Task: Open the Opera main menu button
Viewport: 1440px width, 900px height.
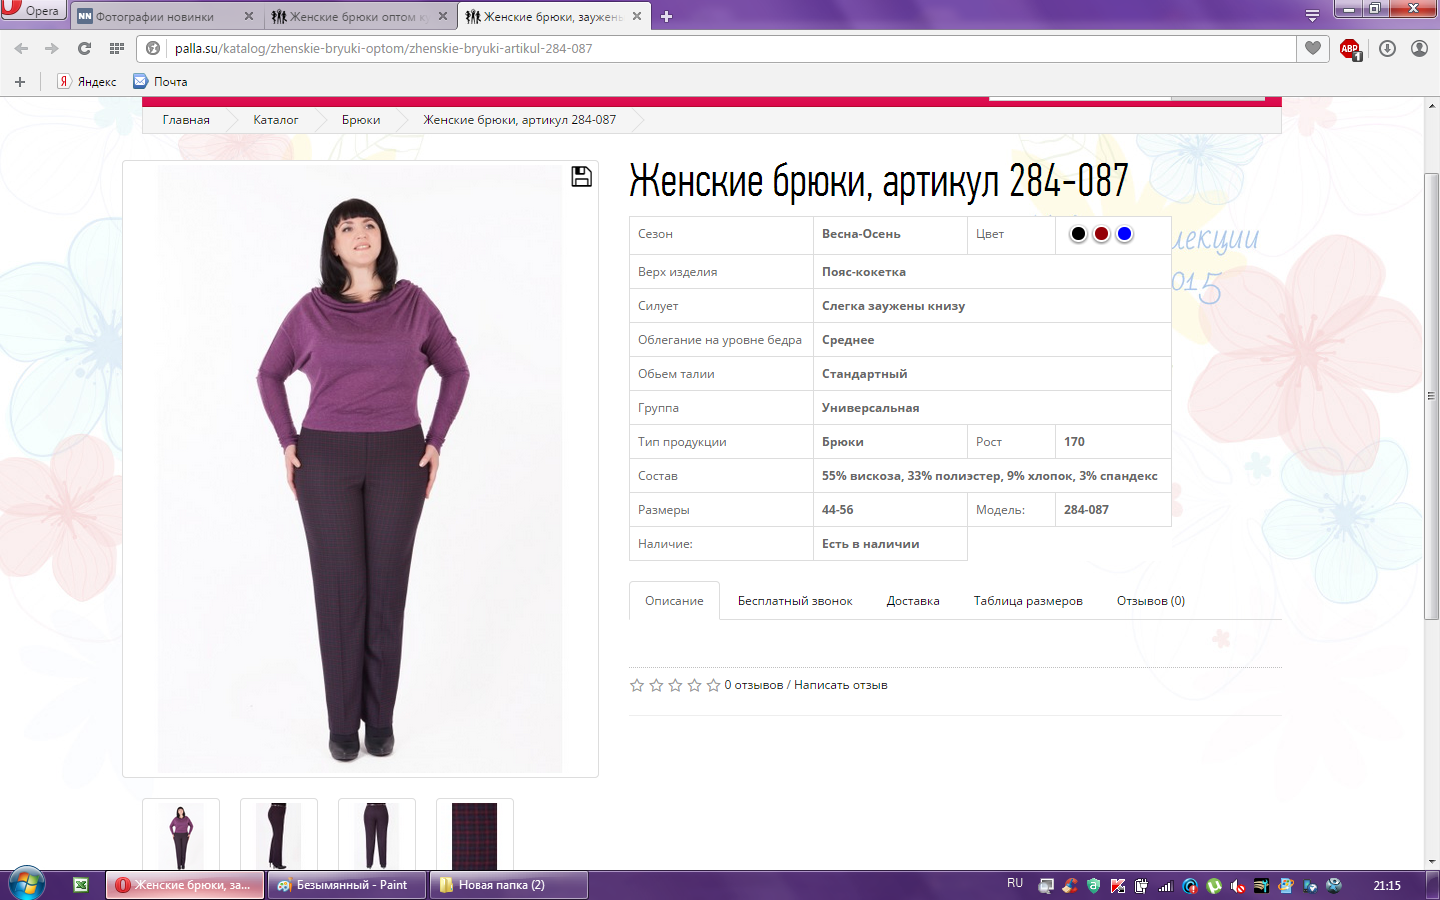Action: tap(32, 10)
